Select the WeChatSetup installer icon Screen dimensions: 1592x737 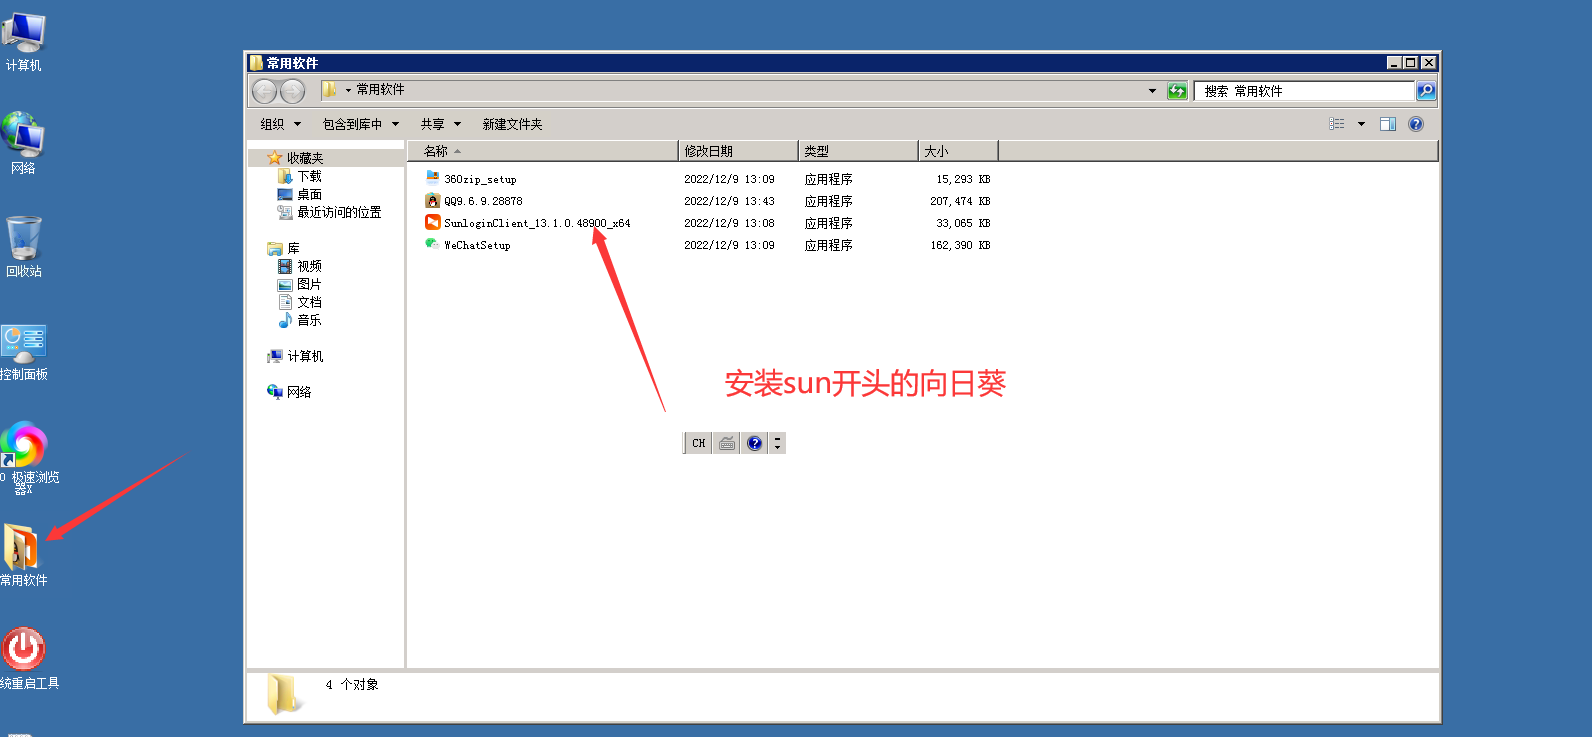click(432, 244)
